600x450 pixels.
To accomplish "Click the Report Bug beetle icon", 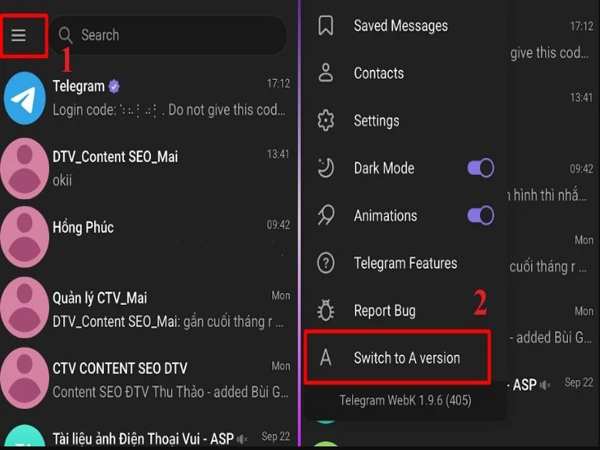I will tap(326, 310).
